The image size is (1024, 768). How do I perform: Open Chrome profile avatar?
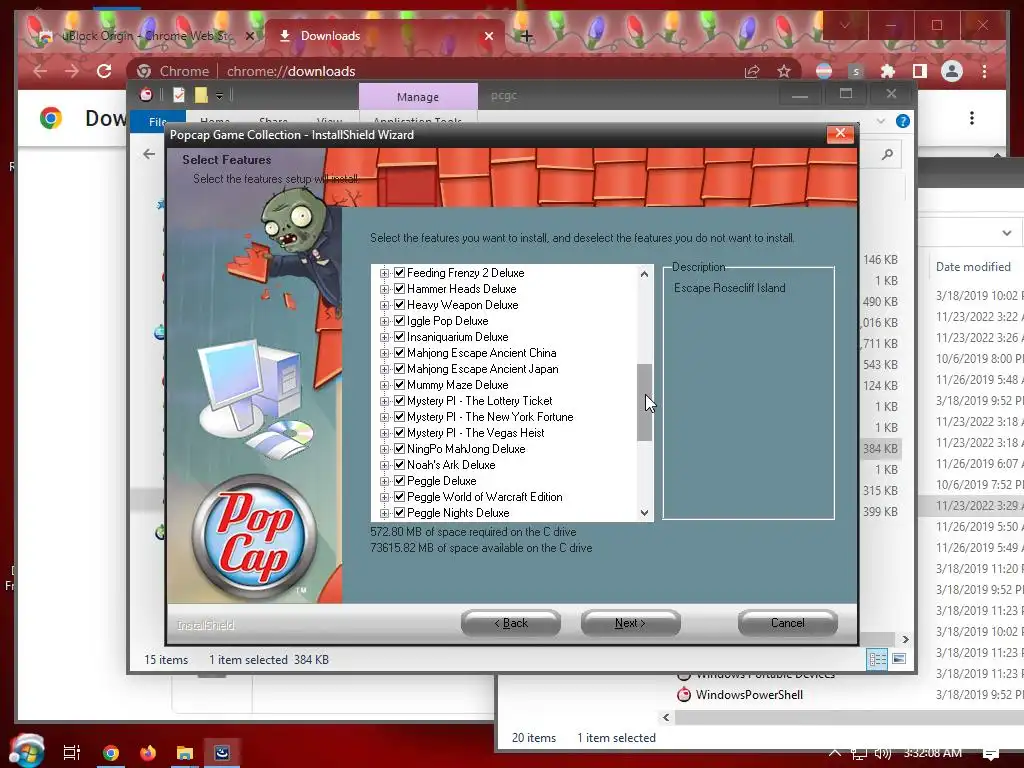pos(952,71)
